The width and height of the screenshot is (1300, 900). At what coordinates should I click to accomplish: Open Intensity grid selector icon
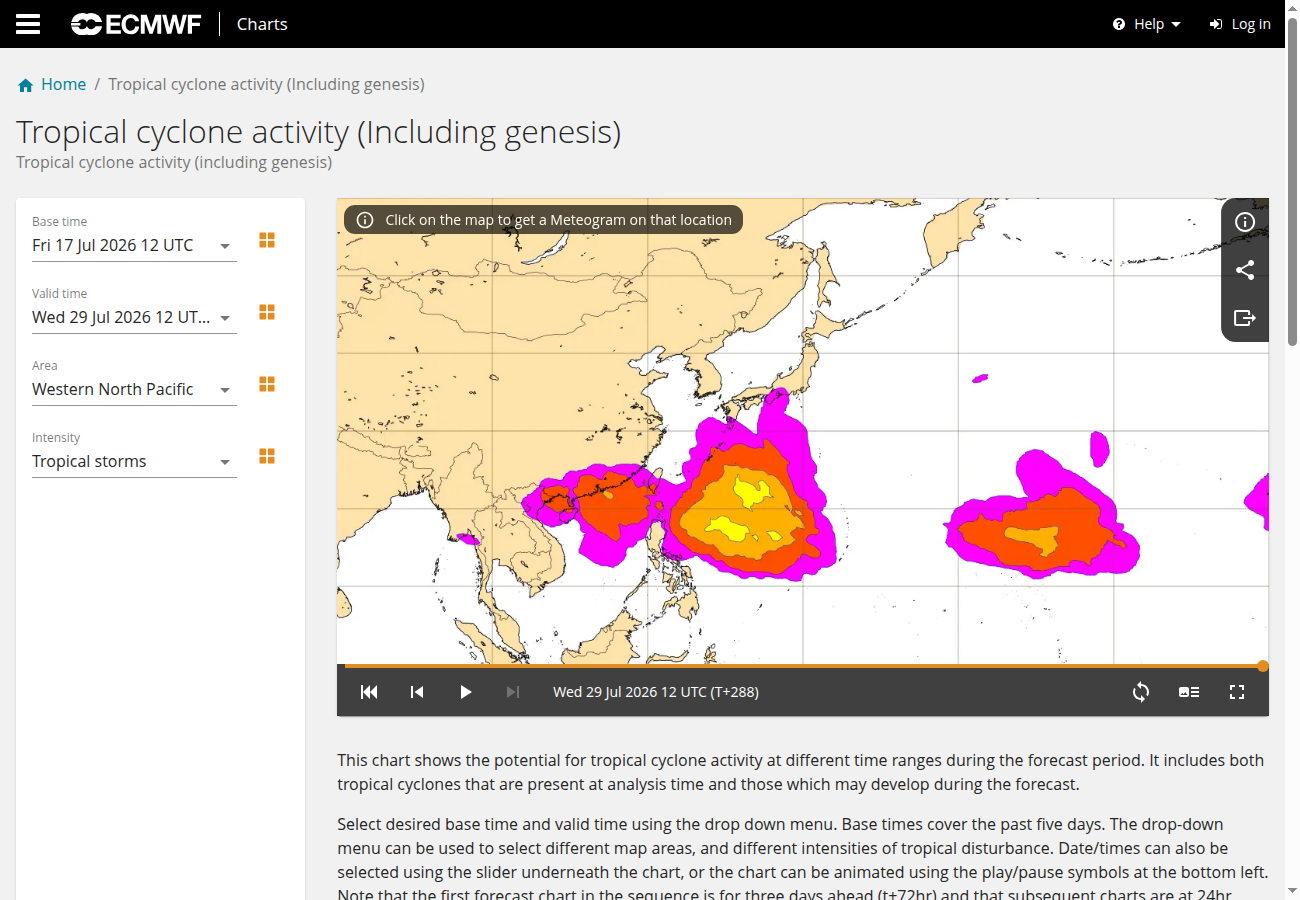(x=267, y=456)
